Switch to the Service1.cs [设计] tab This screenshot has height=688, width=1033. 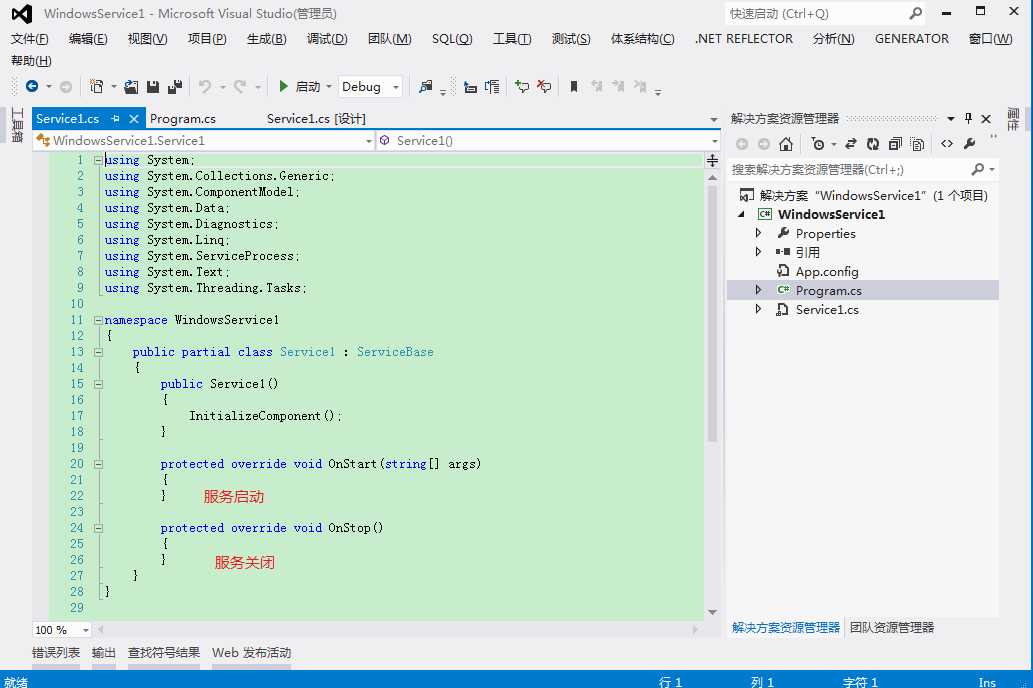coord(316,119)
